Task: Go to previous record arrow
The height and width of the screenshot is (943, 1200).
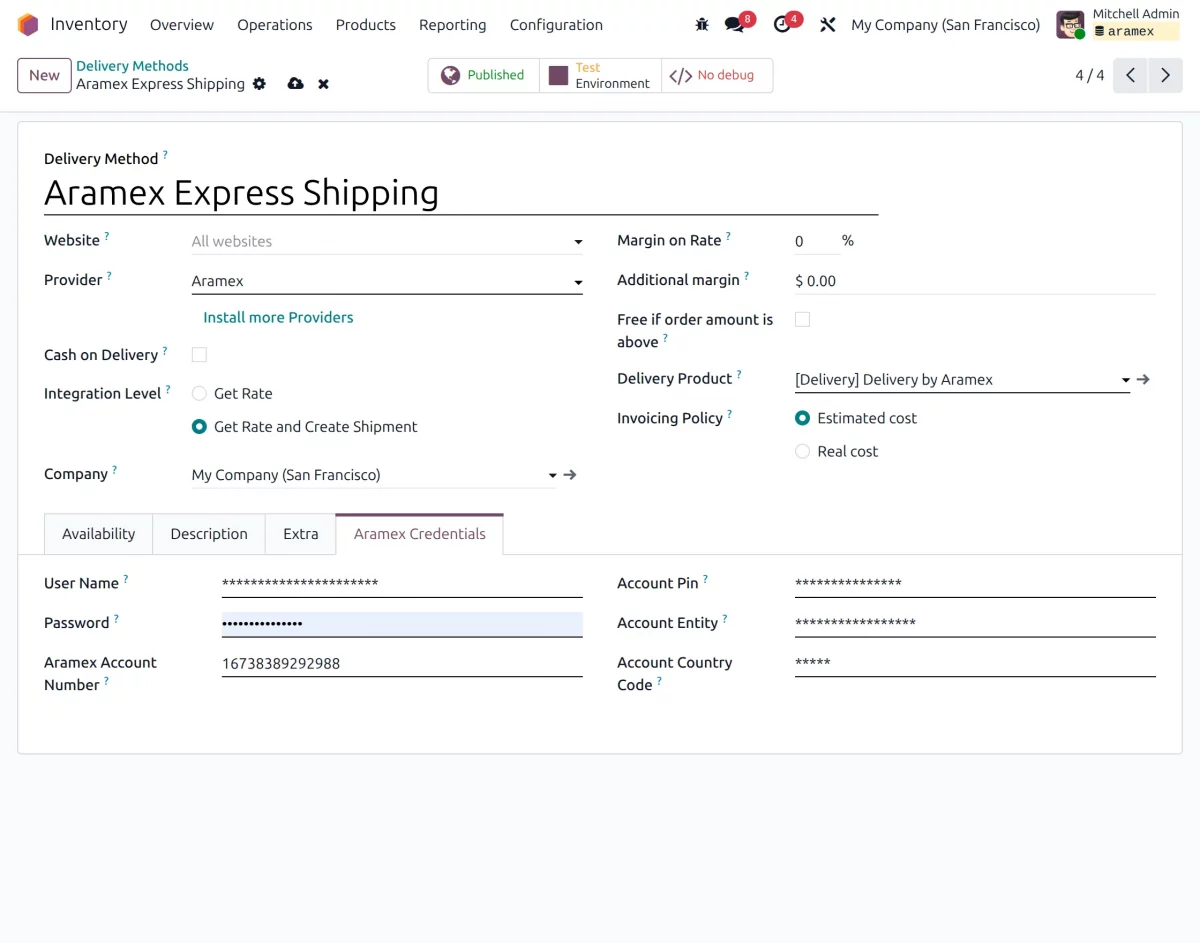Action: [1130, 75]
